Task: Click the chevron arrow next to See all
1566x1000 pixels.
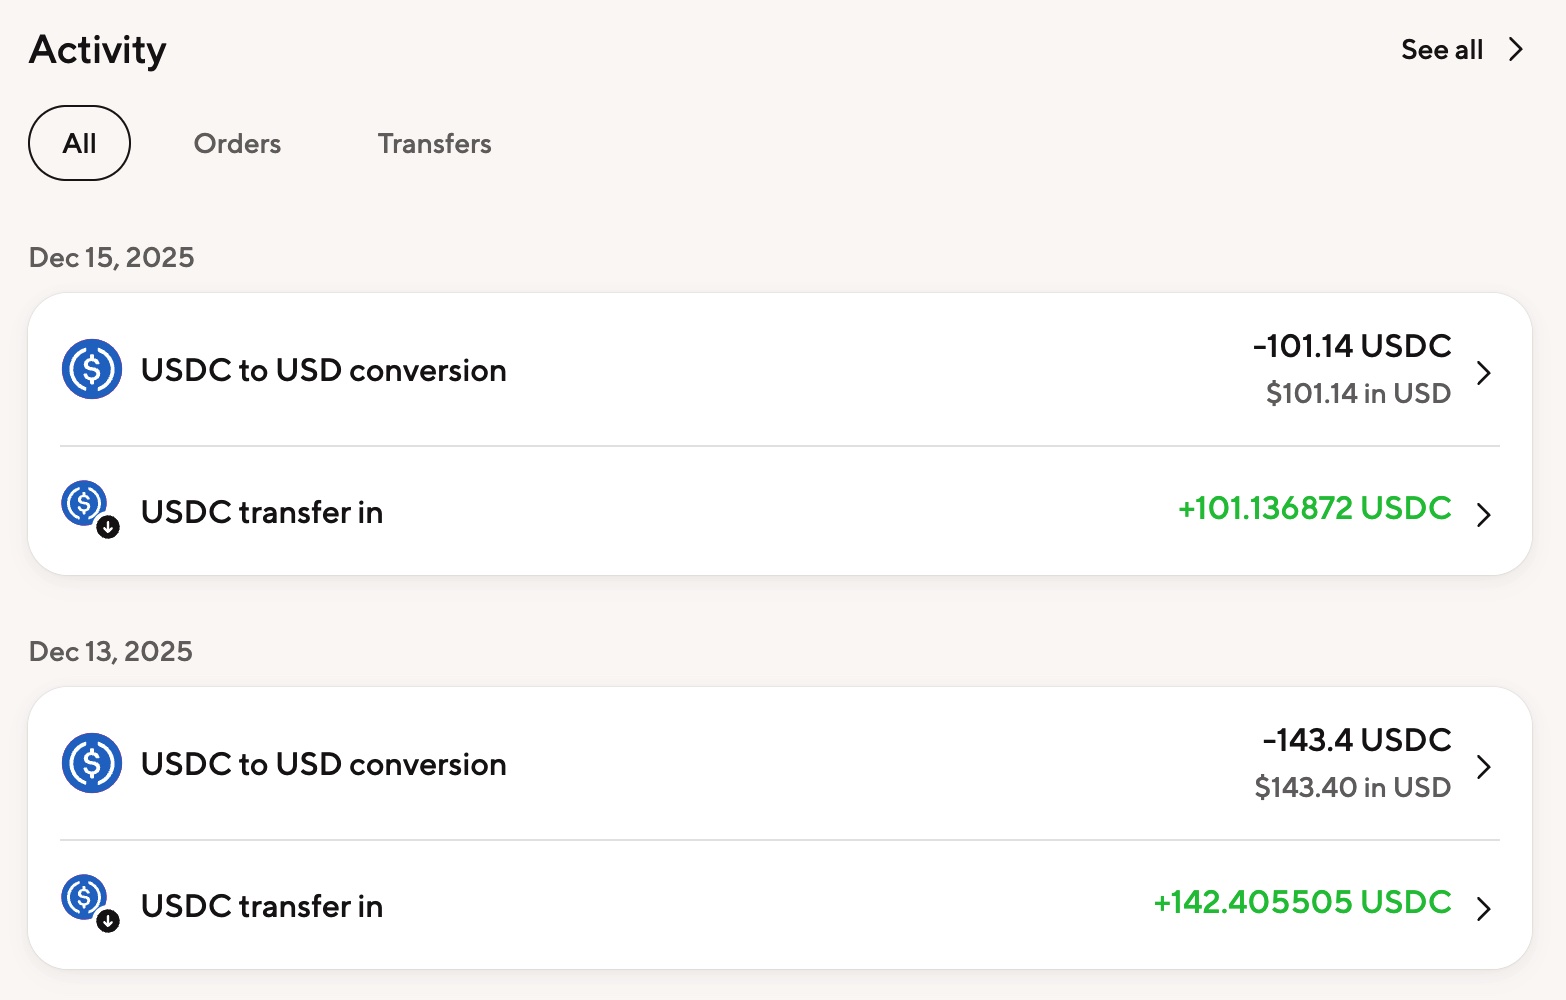Action: [x=1516, y=50]
